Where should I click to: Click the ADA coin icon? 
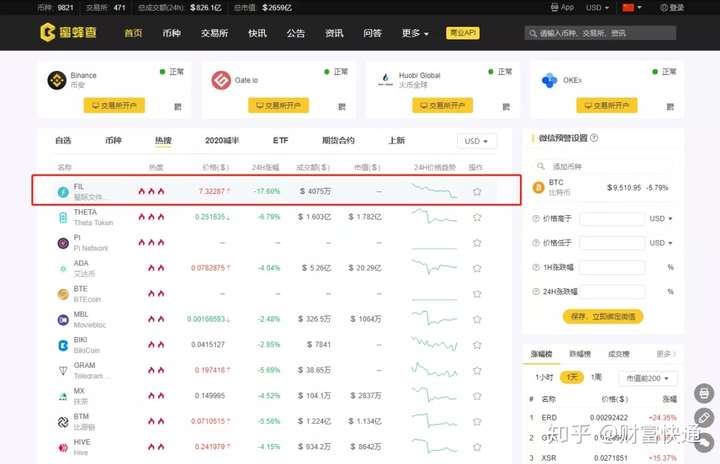point(63,269)
